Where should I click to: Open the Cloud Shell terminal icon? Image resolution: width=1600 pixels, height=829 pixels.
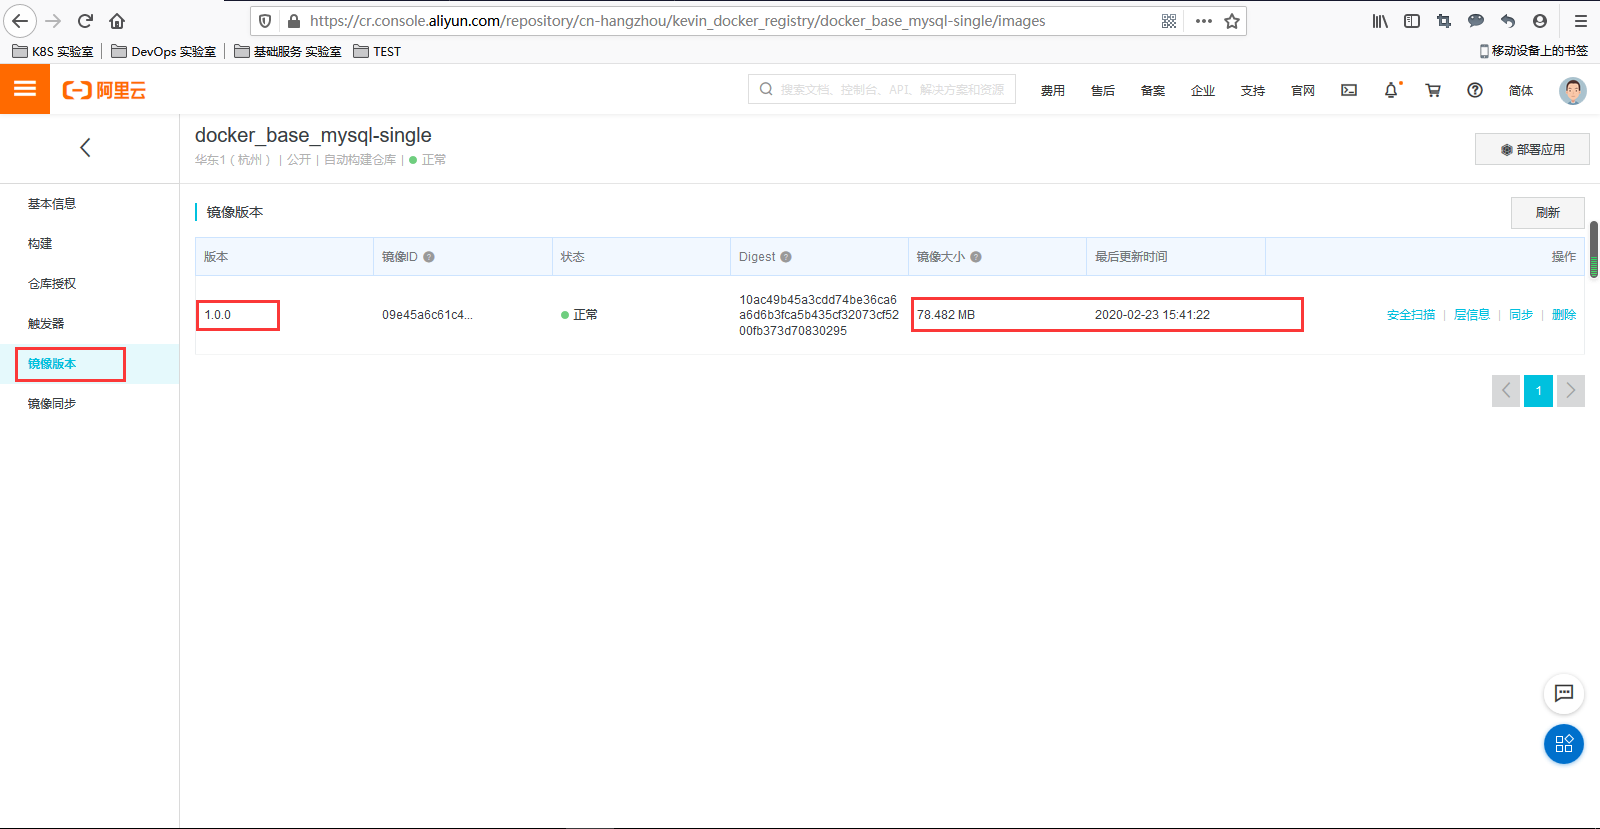pos(1349,90)
